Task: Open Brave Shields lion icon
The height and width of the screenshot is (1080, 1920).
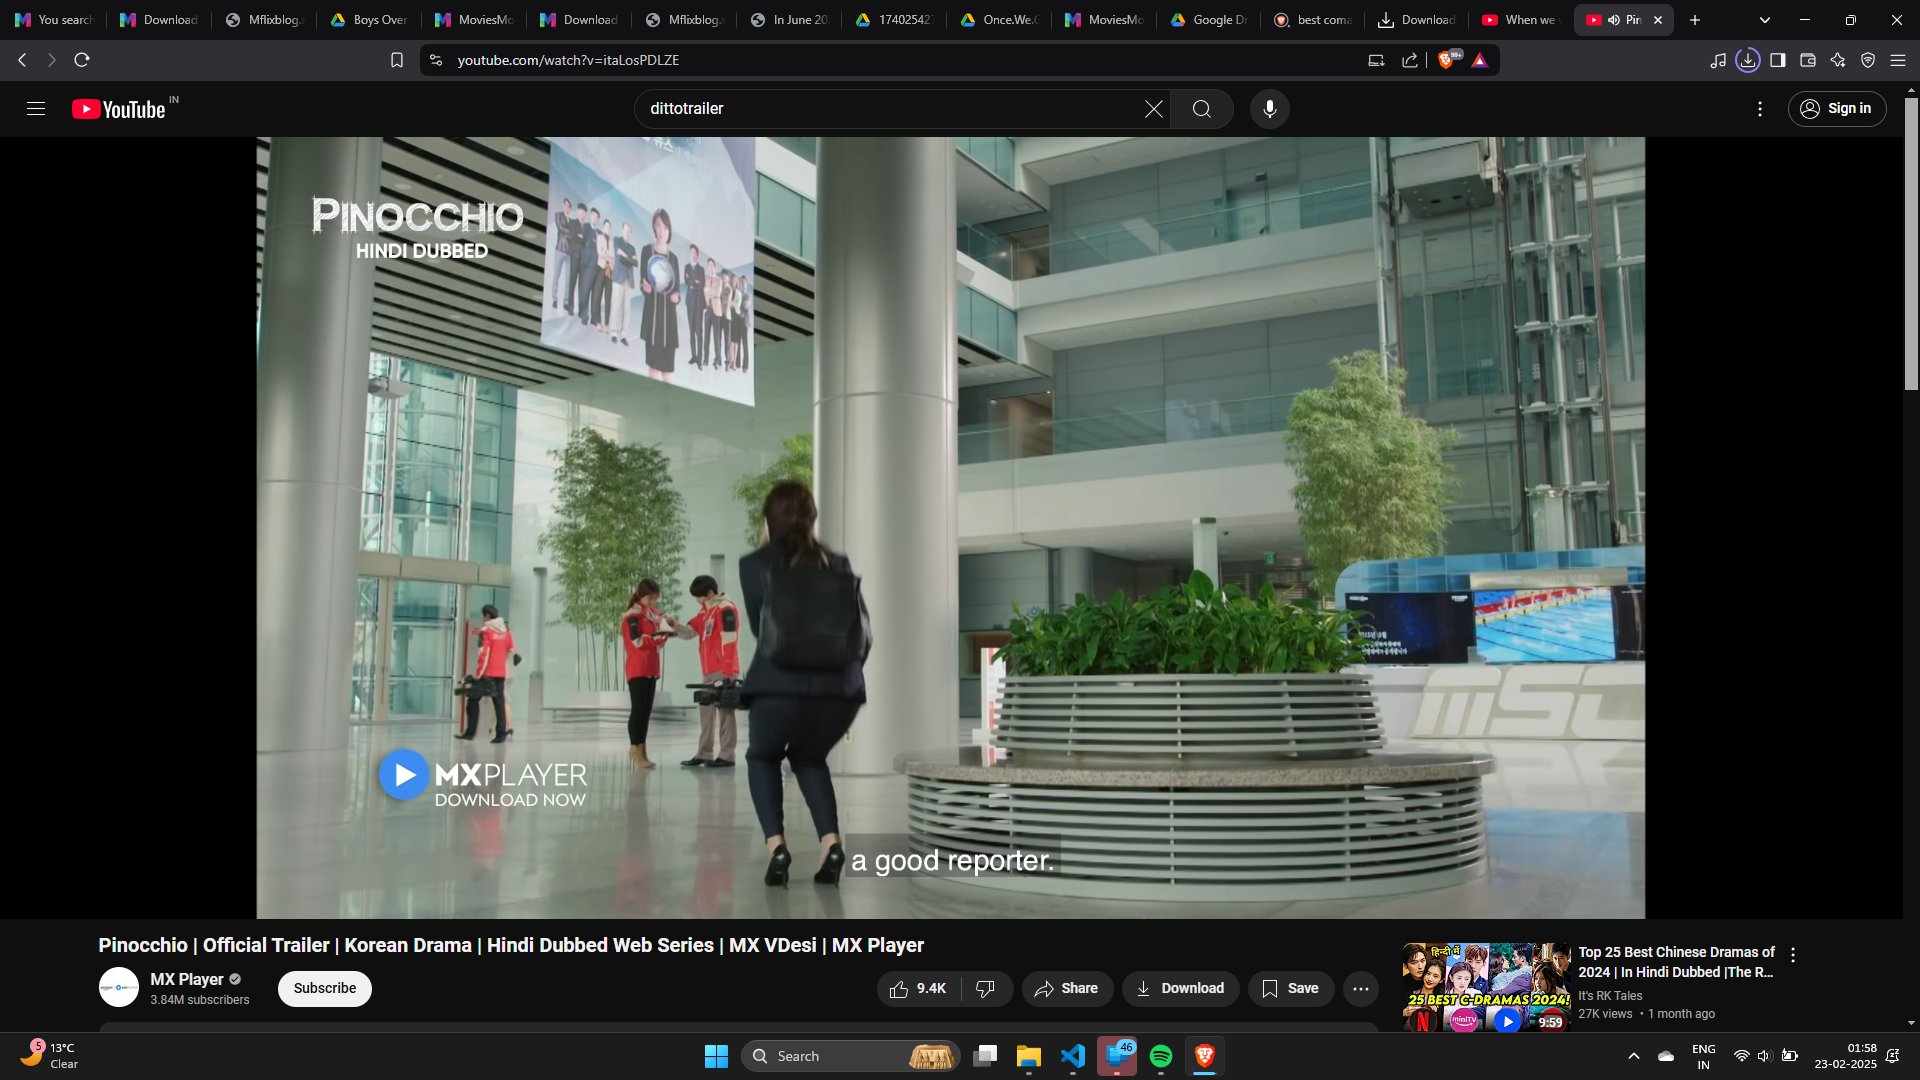Action: pyautogui.click(x=1447, y=60)
